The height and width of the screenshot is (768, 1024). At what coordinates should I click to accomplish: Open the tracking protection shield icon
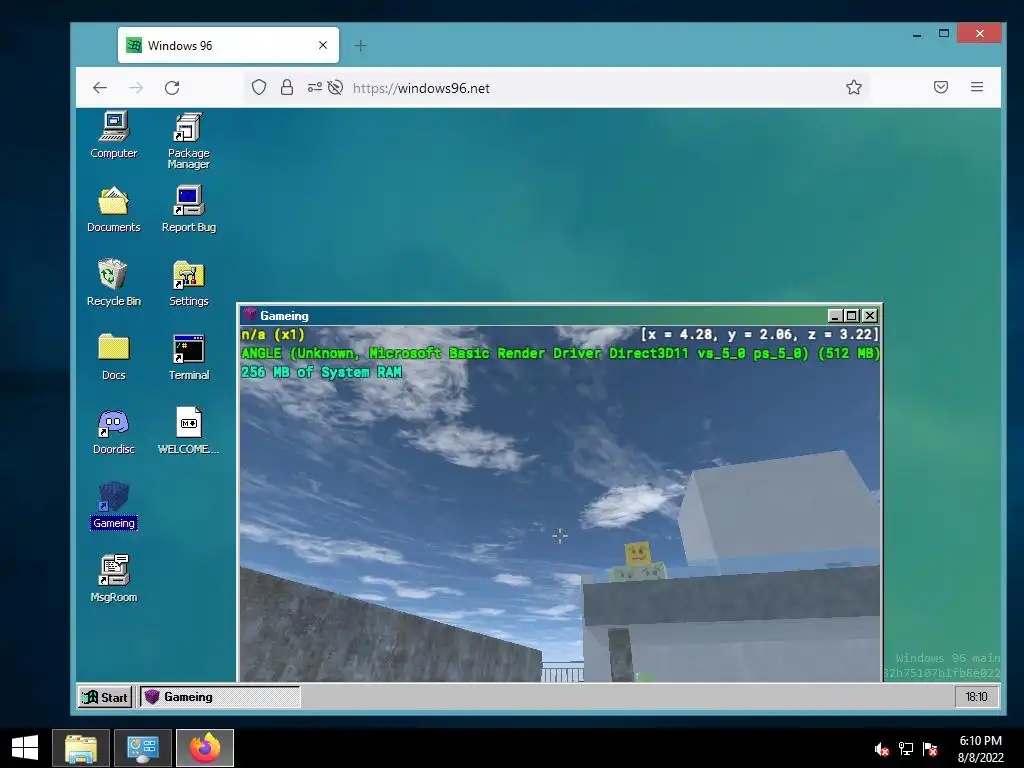[259, 88]
